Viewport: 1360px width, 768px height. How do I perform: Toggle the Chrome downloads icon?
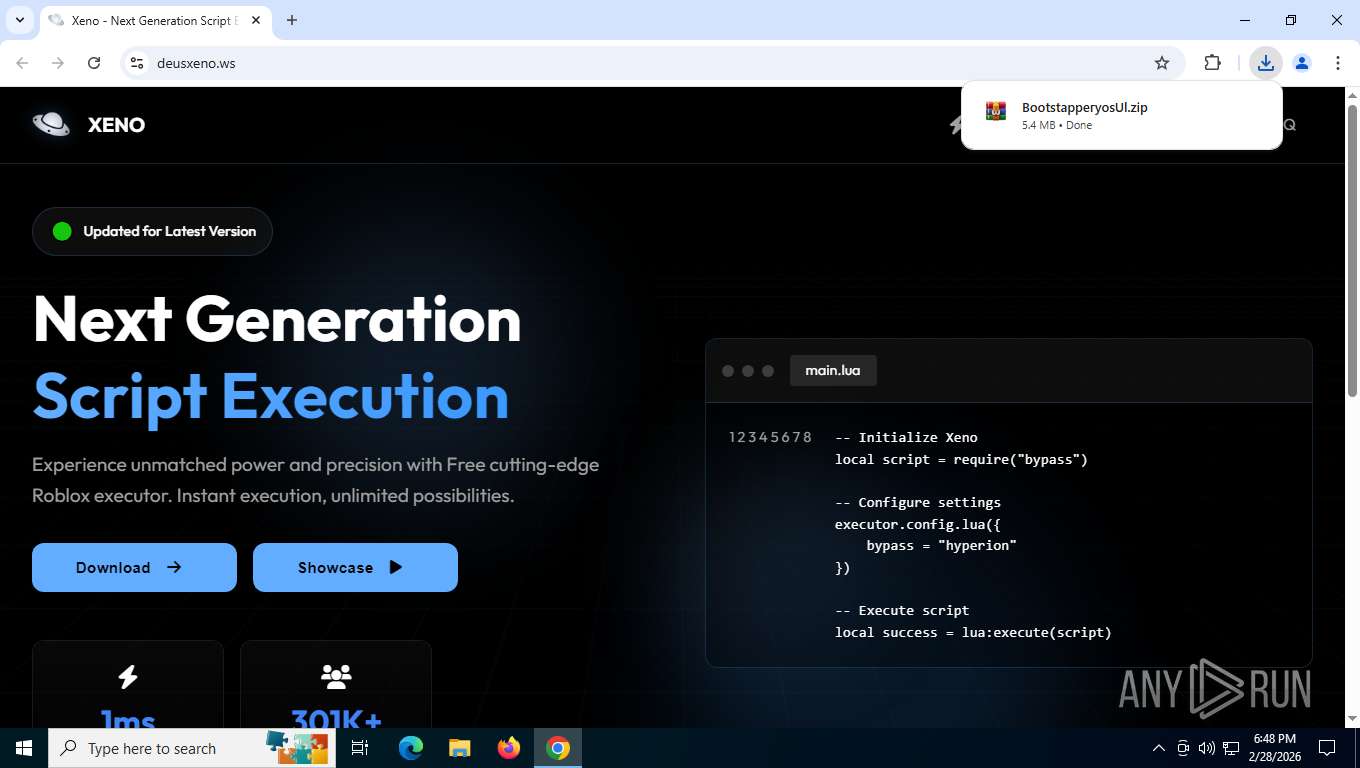tap(1266, 63)
